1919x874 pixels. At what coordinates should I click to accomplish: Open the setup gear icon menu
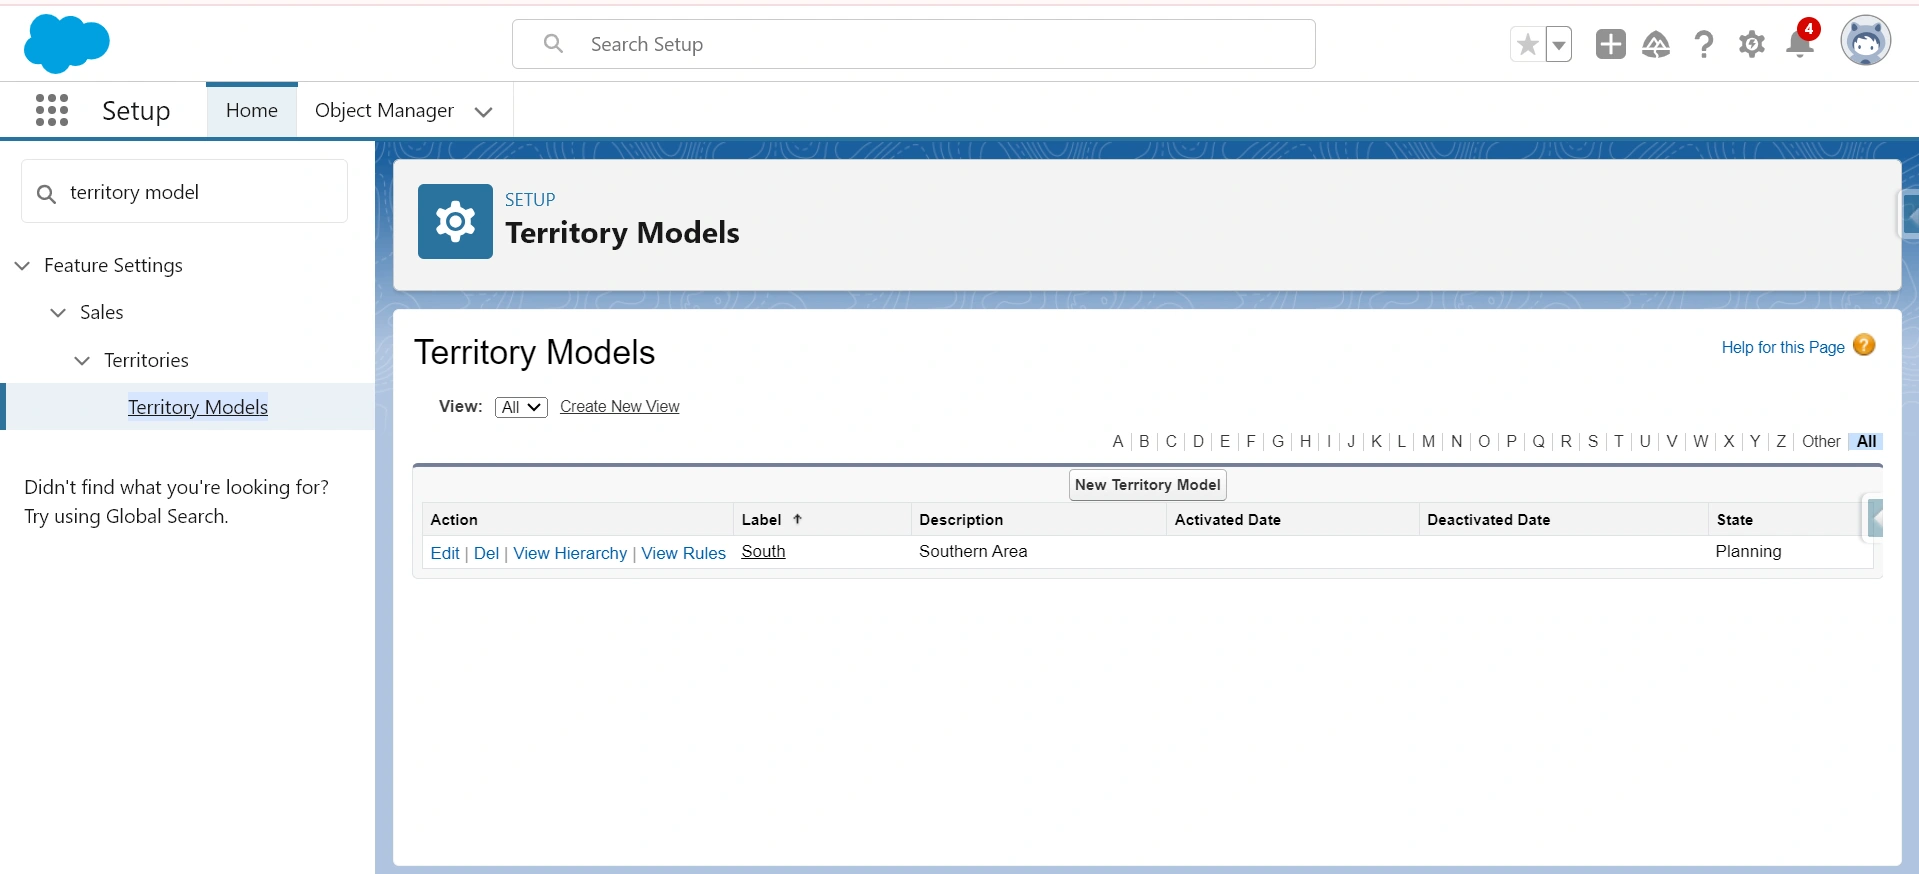[x=1752, y=44]
